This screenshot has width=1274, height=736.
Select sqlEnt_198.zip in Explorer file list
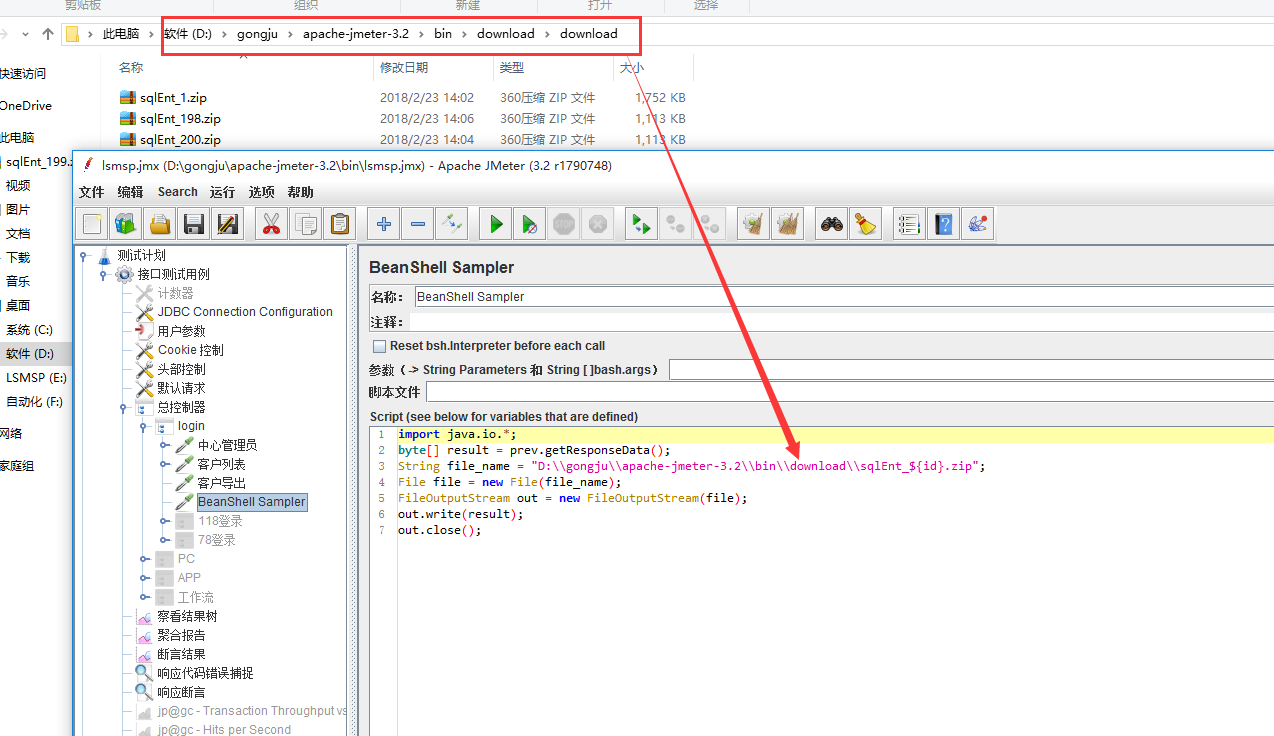[x=180, y=119]
